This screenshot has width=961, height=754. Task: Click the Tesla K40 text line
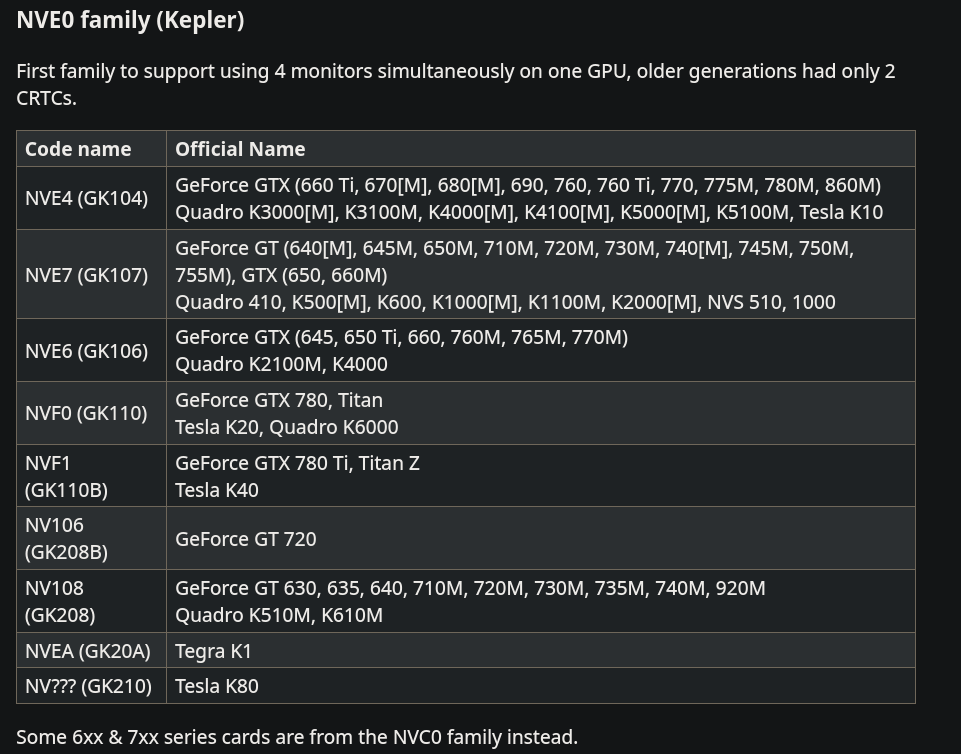[217, 490]
